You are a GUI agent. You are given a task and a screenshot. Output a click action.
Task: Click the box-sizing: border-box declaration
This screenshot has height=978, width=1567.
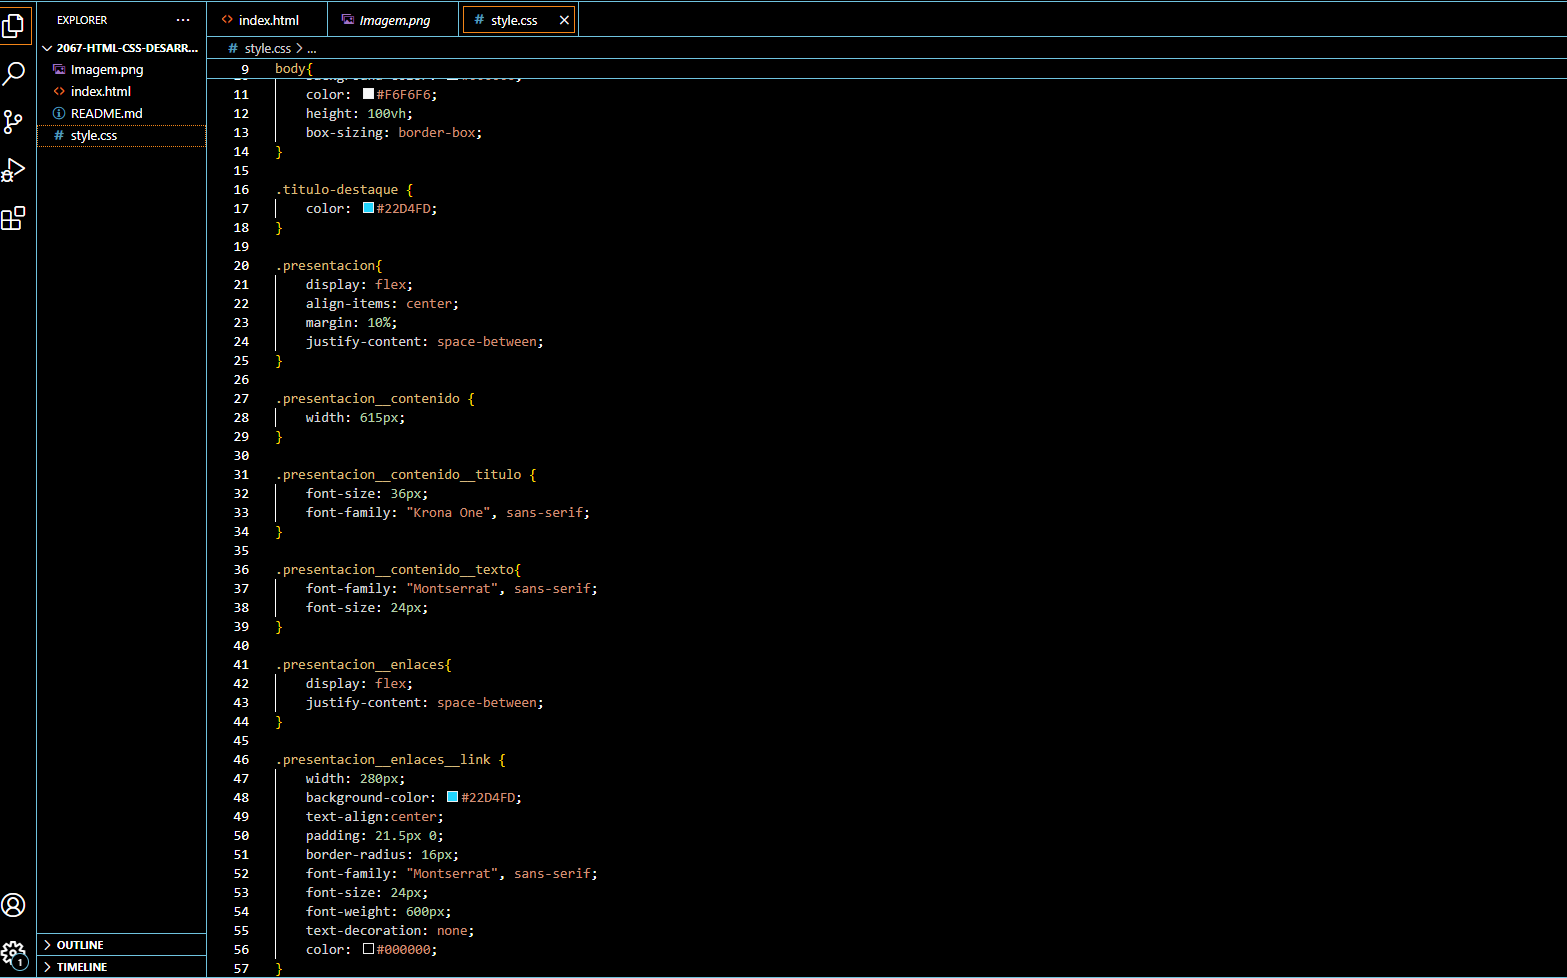394,132
